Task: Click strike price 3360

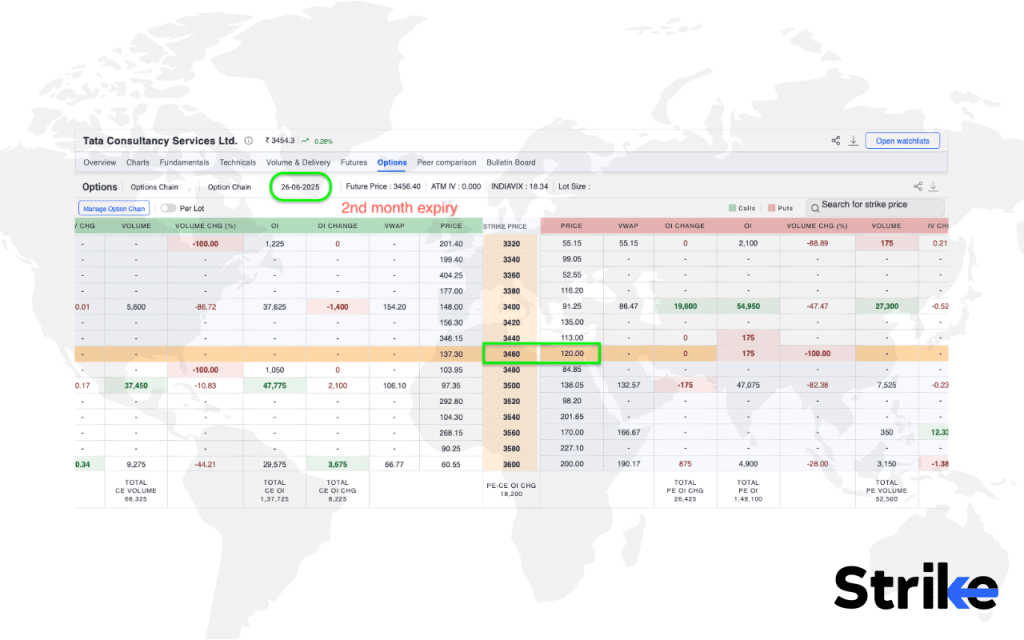Action: [x=511, y=275]
